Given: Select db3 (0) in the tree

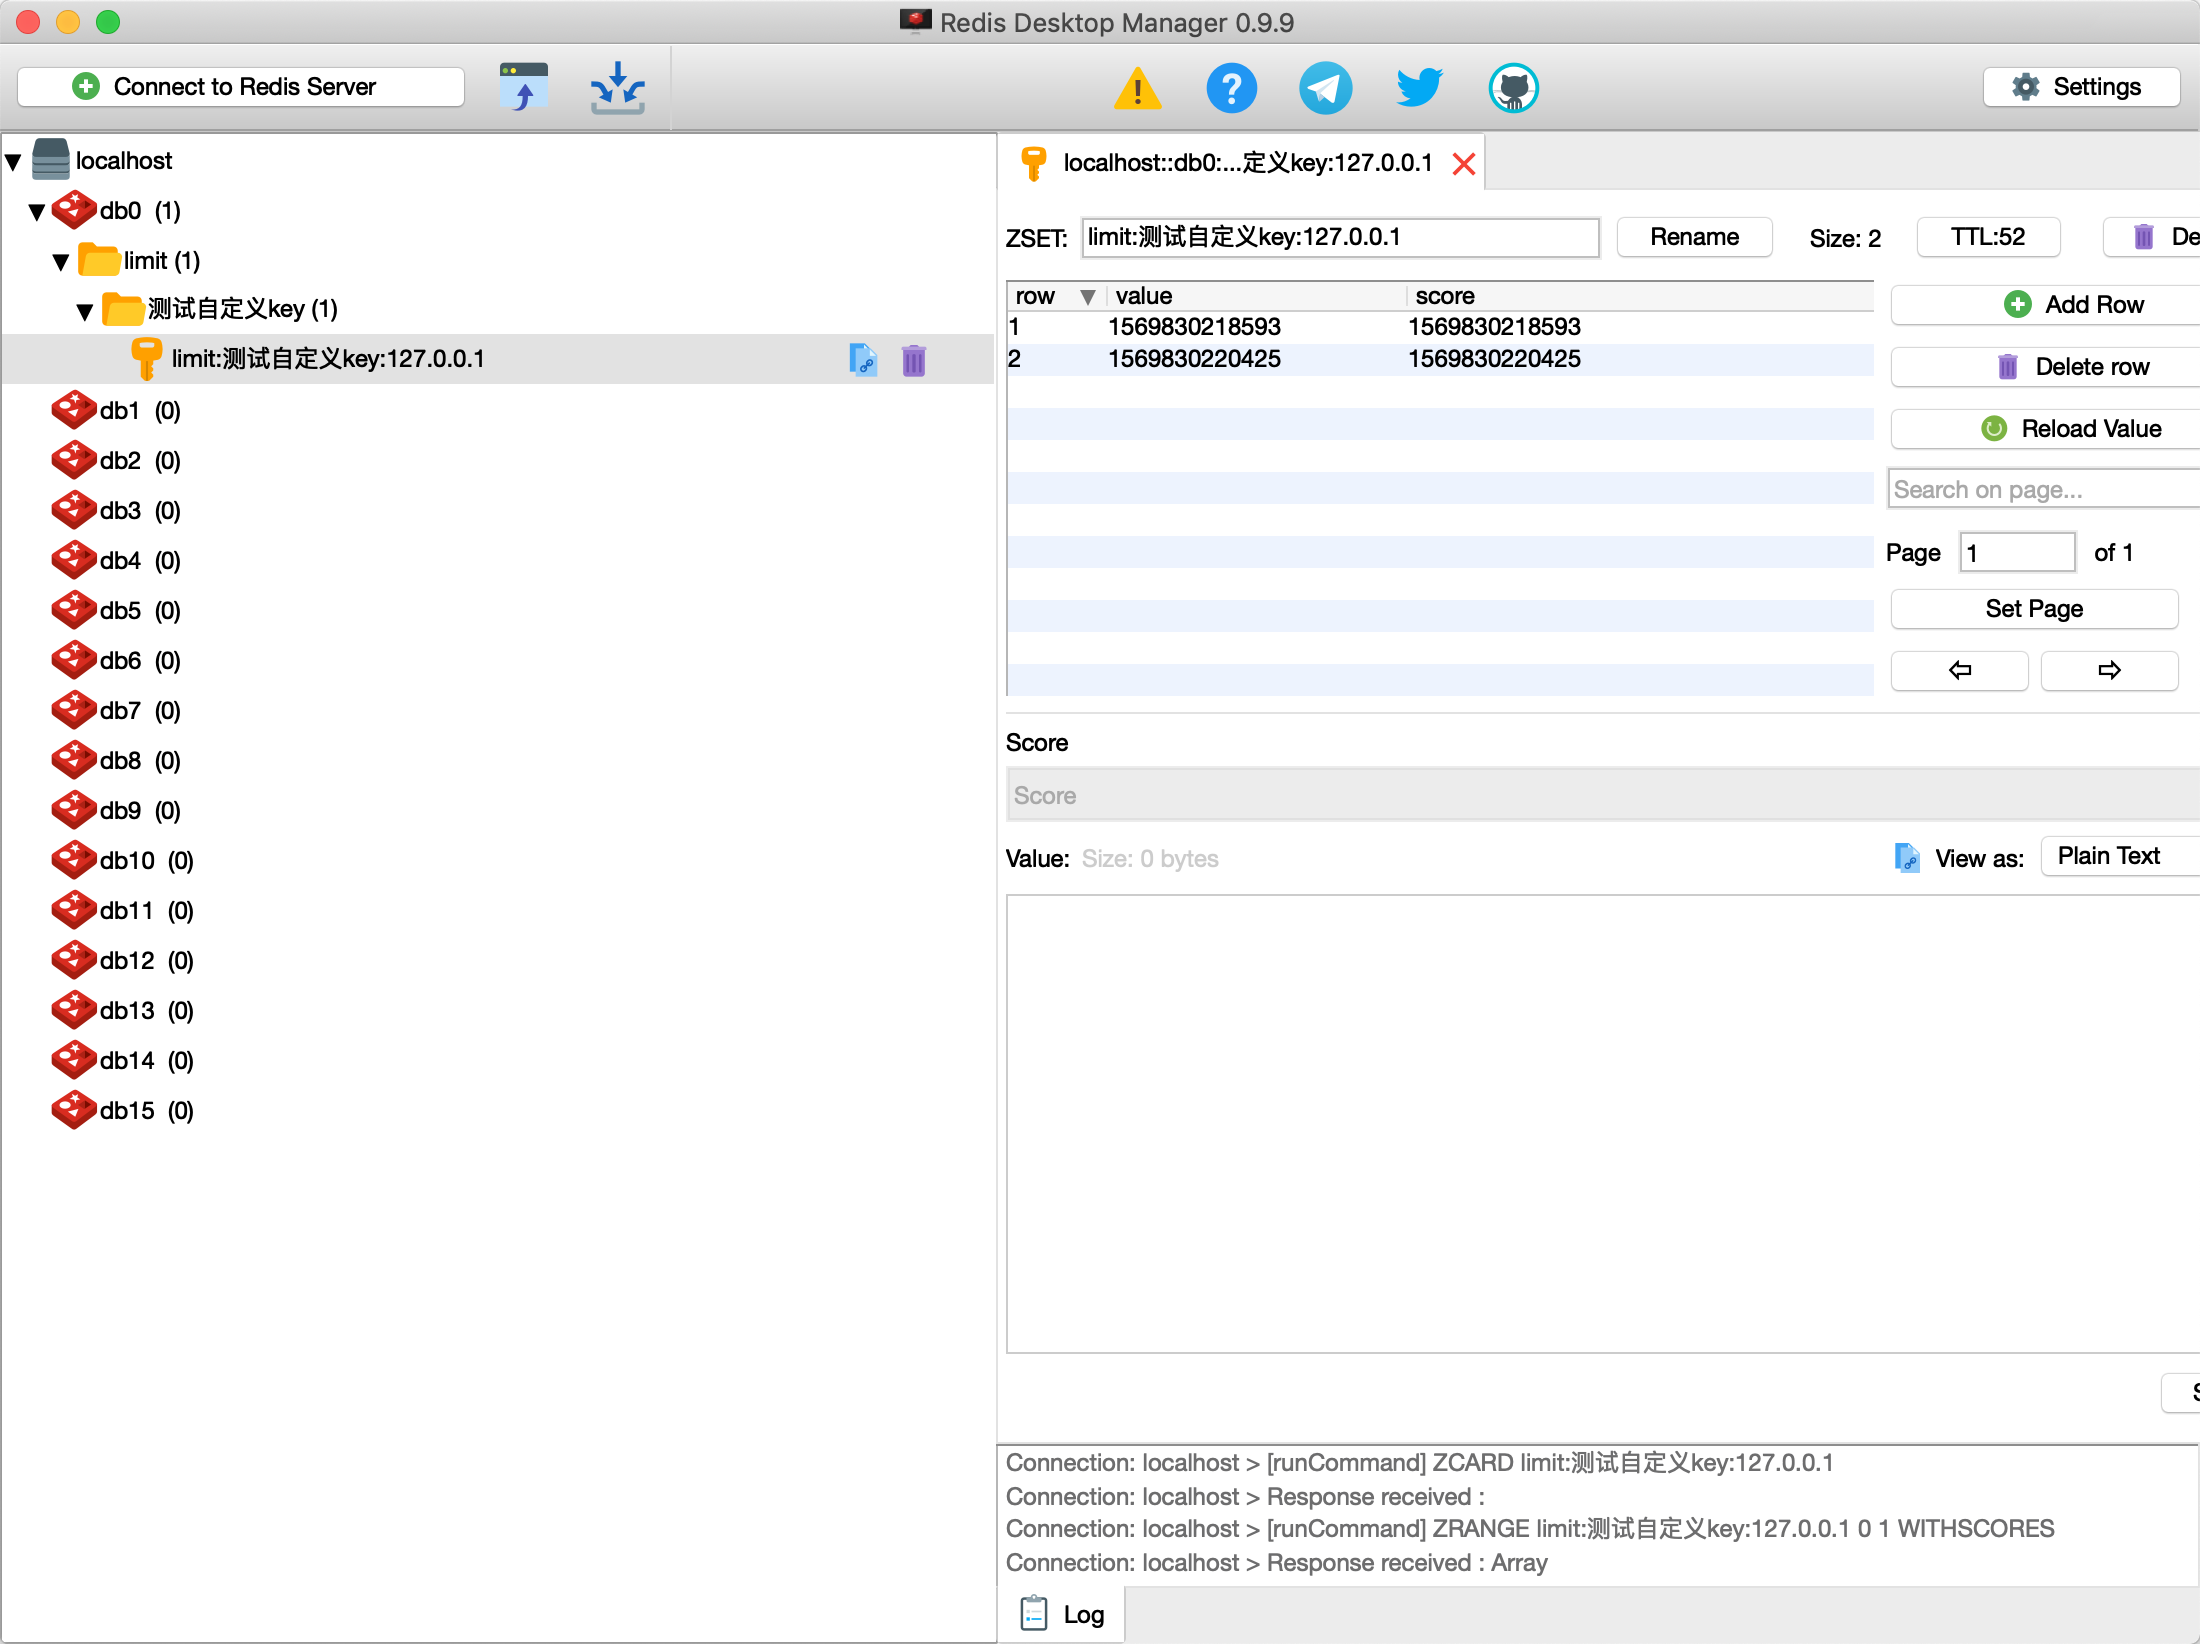Looking at the screenshot, I should (x=140, y=510).
